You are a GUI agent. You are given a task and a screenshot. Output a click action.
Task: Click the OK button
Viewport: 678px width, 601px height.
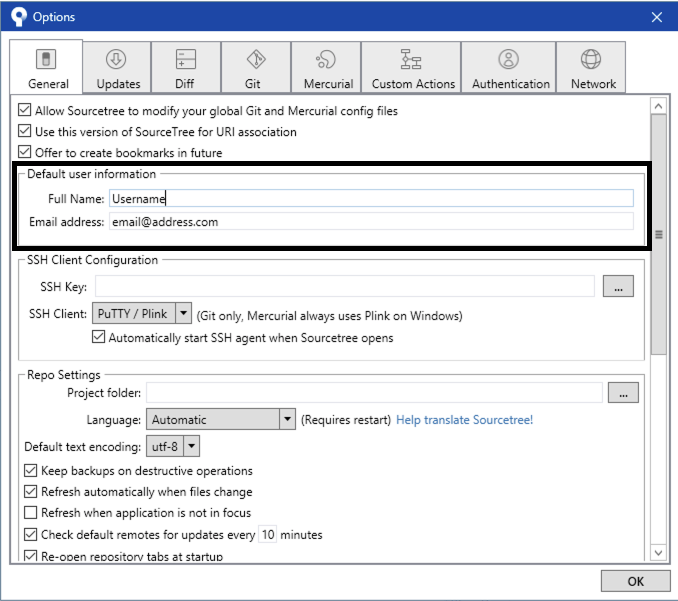click(x=636, y=581)
